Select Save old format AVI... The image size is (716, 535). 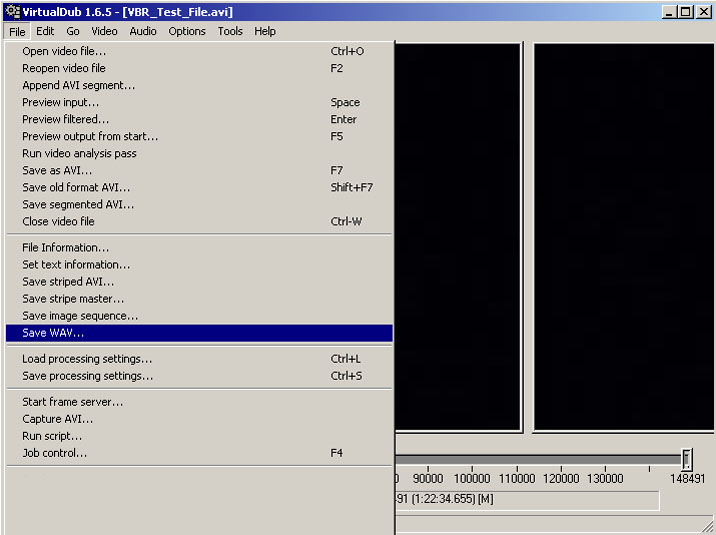point(199,188)
